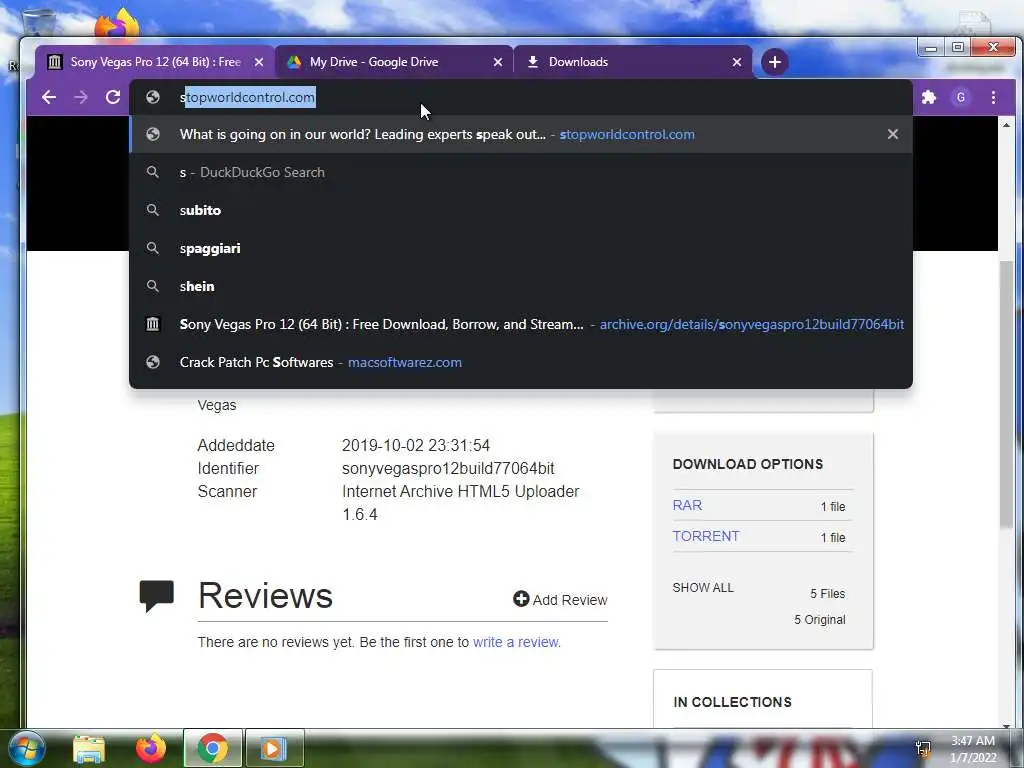Click the page vertical scrollbar thumb
Image resolution: width=1024 pixels, height=768 pixels.
pos(1006,392)
